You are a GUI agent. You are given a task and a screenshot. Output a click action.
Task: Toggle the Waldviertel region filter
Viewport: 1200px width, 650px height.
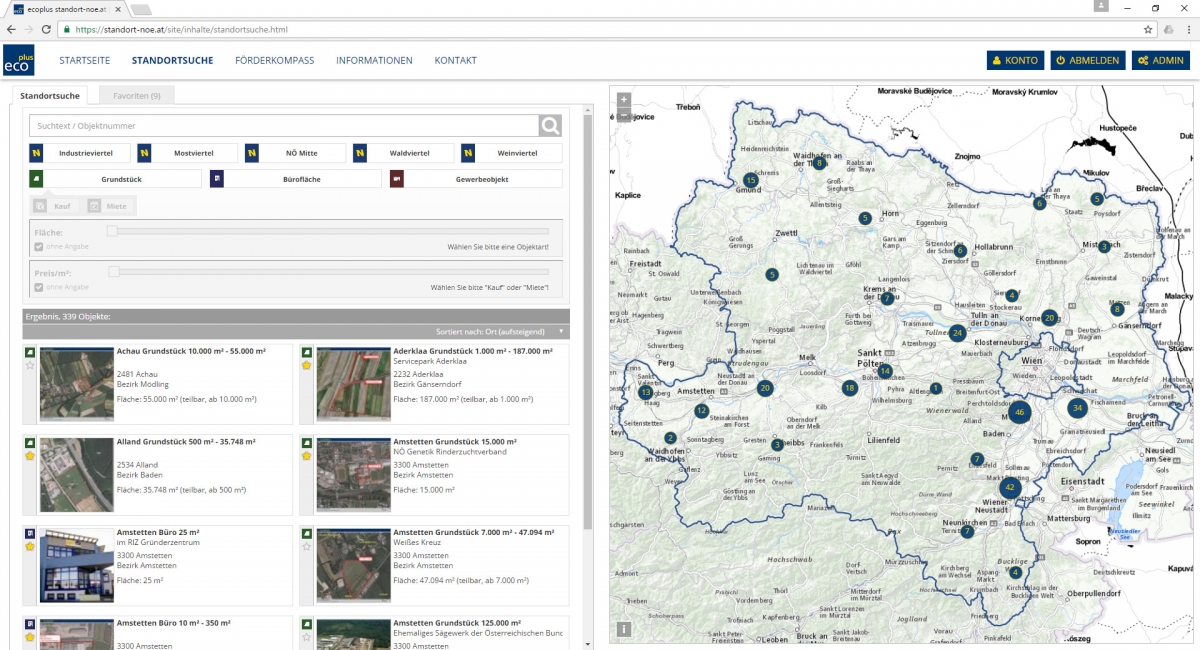pyautogui.click(x=403, y=153)
